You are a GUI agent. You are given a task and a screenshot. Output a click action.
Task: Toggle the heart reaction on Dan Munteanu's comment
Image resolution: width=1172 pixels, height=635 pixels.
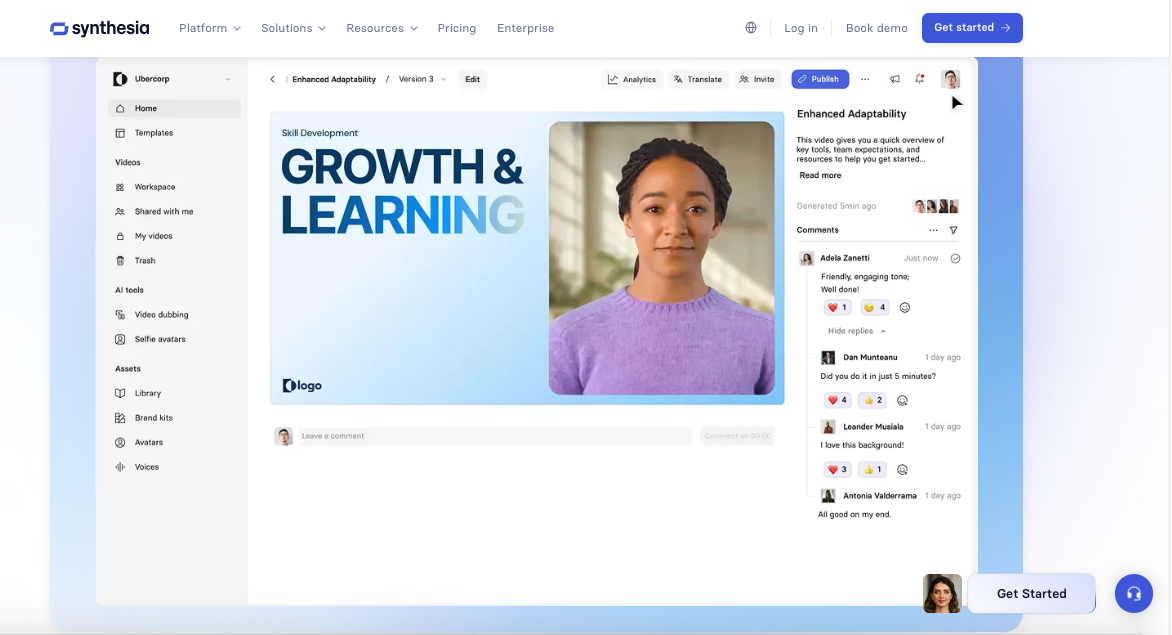pyautogui.click(x=836, y=400)
